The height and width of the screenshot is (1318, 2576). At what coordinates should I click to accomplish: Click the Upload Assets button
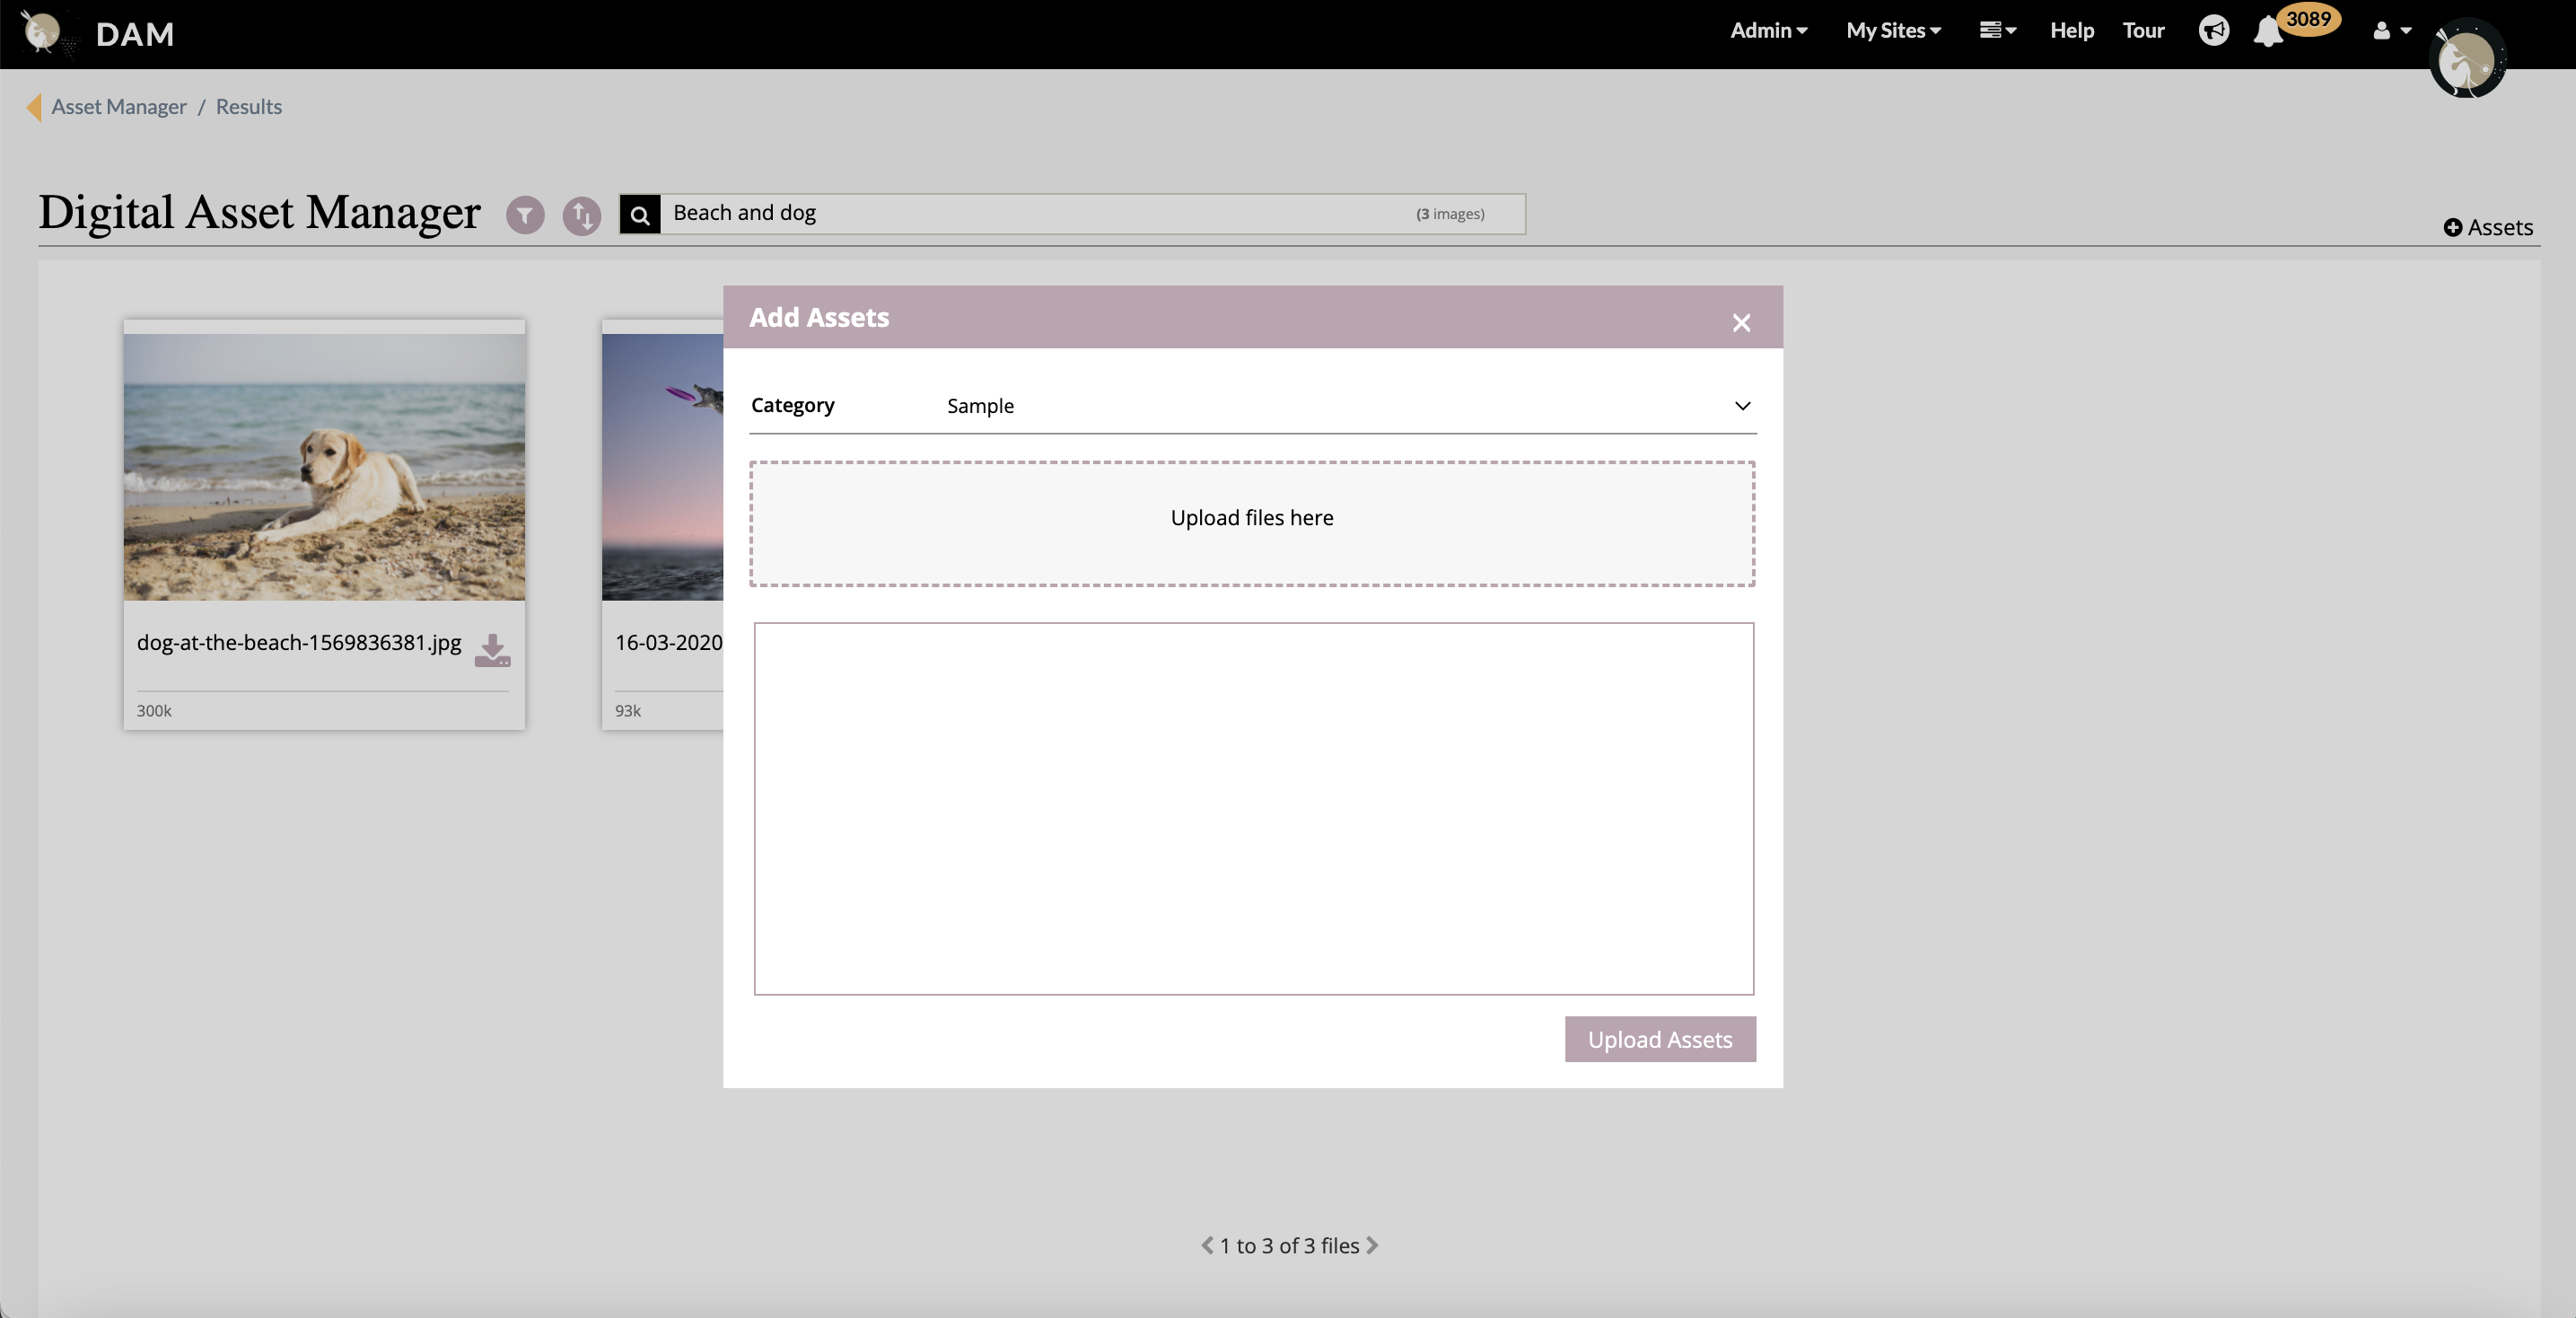[x=1660, y=1039]
